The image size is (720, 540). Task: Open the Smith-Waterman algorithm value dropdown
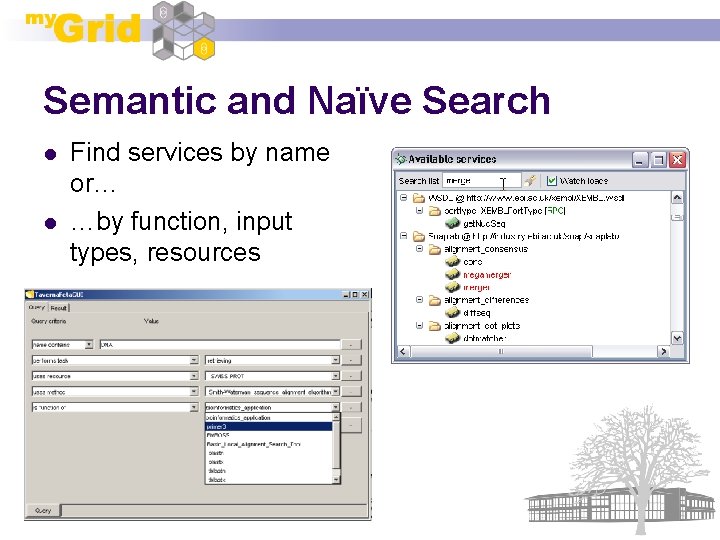(336, 392)
